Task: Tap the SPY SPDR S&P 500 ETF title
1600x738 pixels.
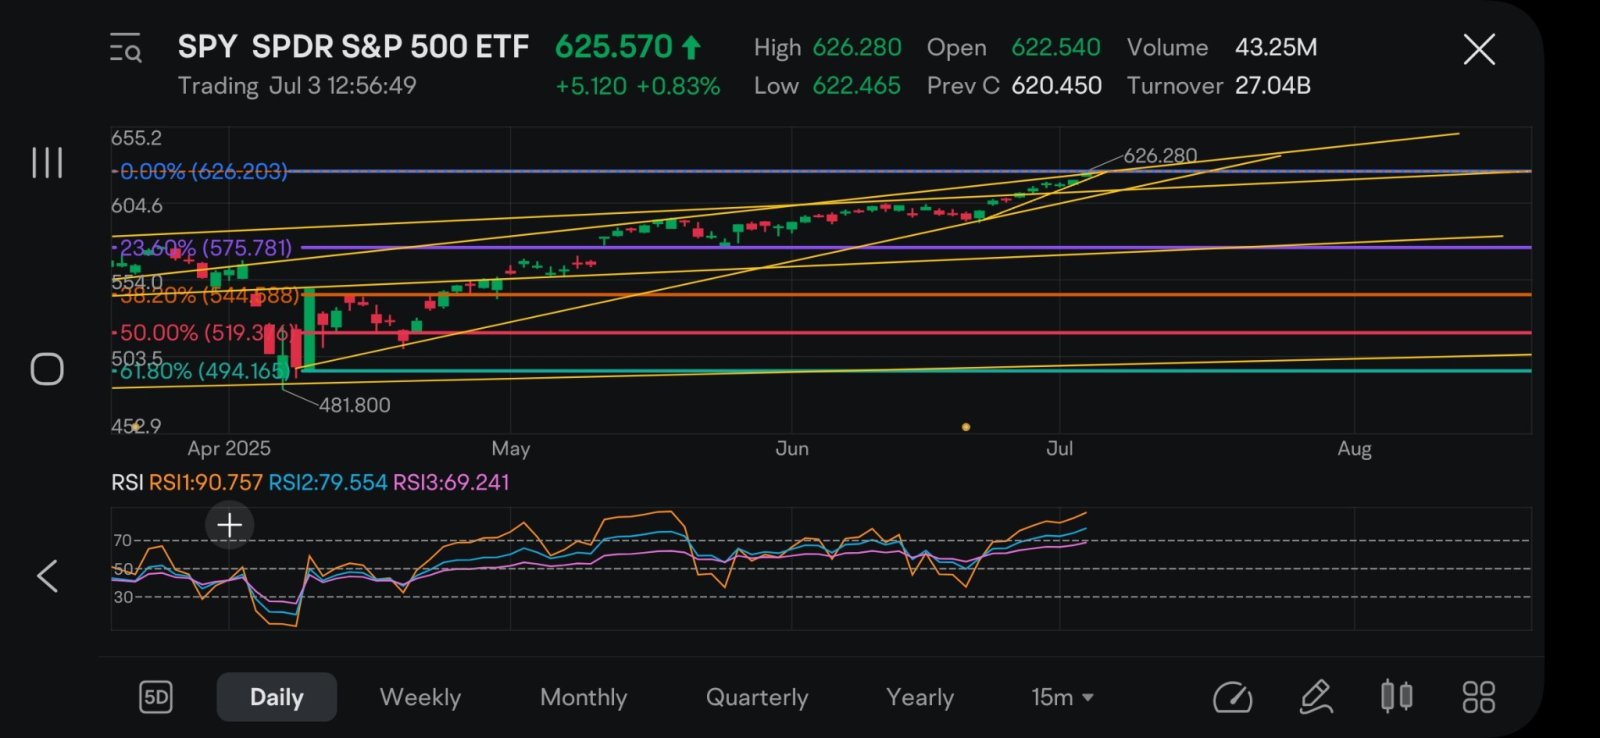Action: pyautogui.click(x=353, y=47)
